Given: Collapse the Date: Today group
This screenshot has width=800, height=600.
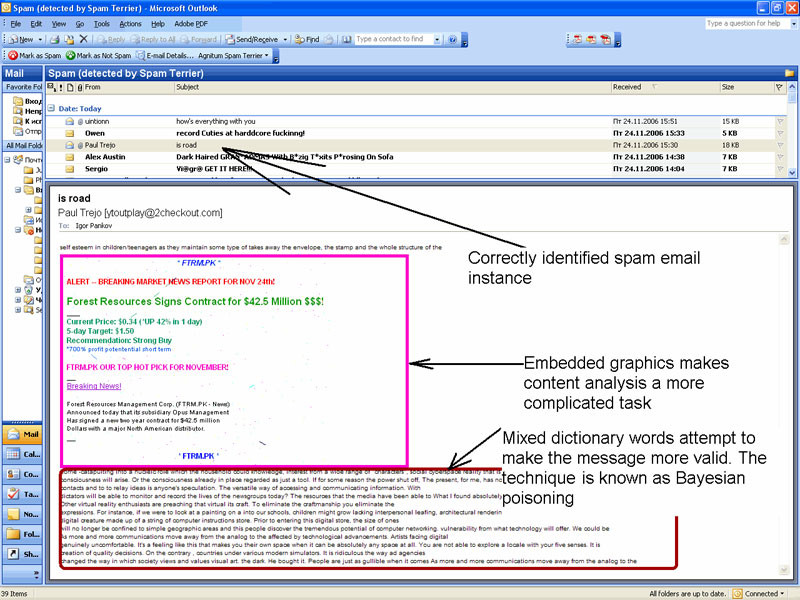Looking at the screenshot, I should (51, 108).
